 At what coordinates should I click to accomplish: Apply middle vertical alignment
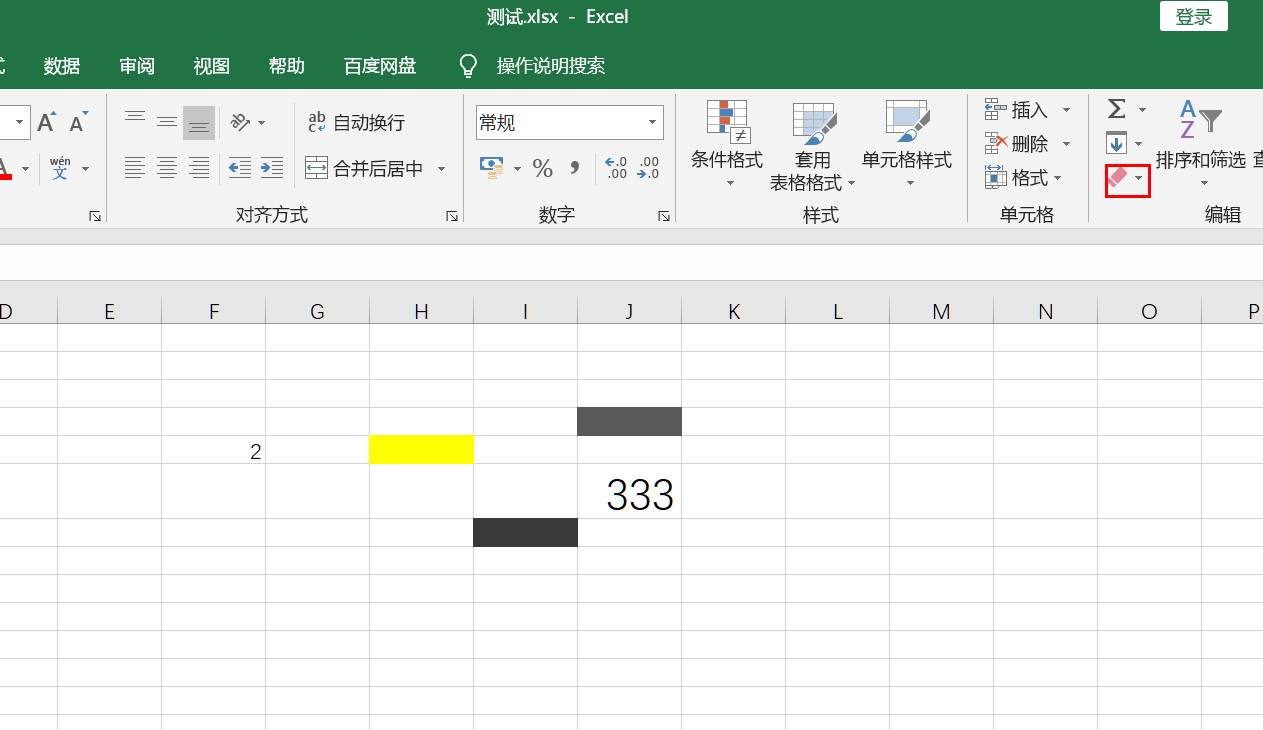click(x=167, y=122)
